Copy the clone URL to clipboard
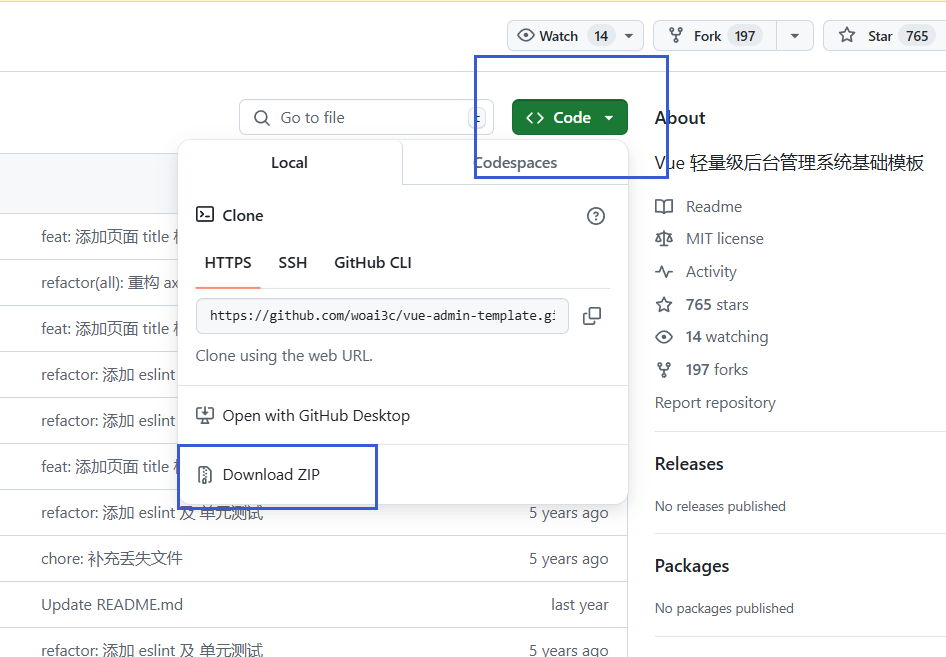The image size is (946, 657). [x=592, y=316]
